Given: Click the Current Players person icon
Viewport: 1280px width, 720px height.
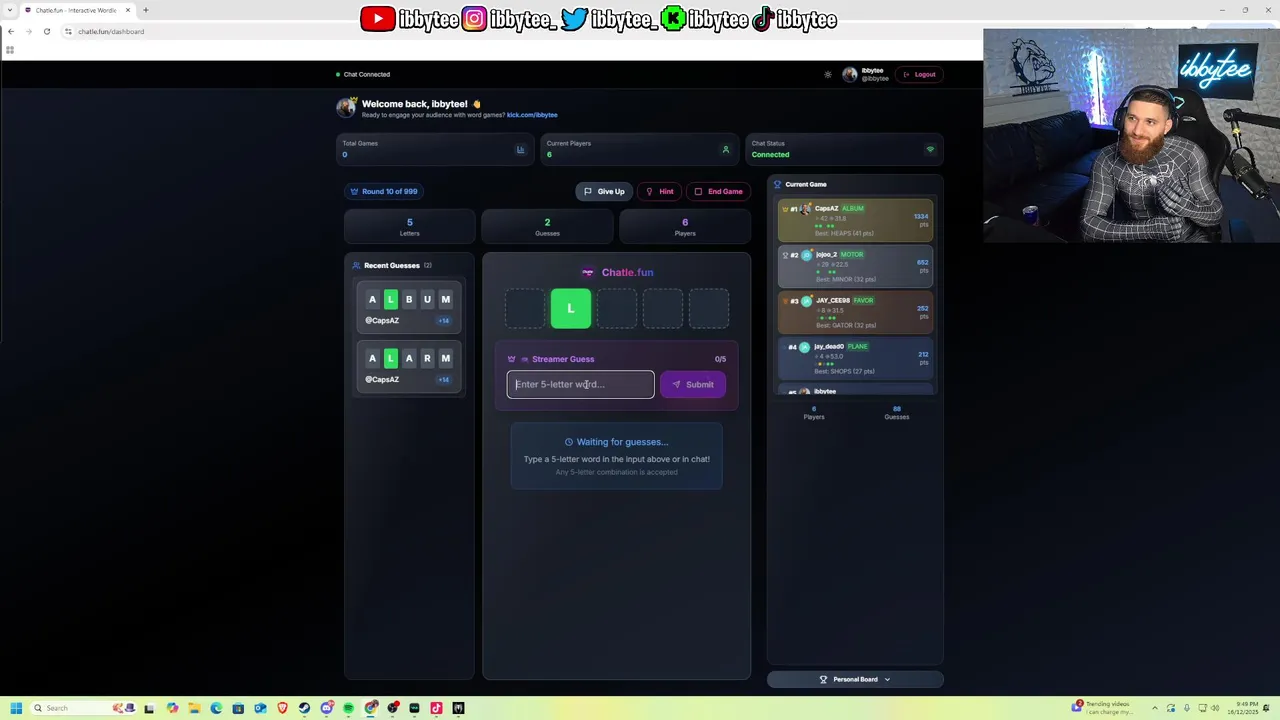Looking at the screenshot, I should pos(726,150).
